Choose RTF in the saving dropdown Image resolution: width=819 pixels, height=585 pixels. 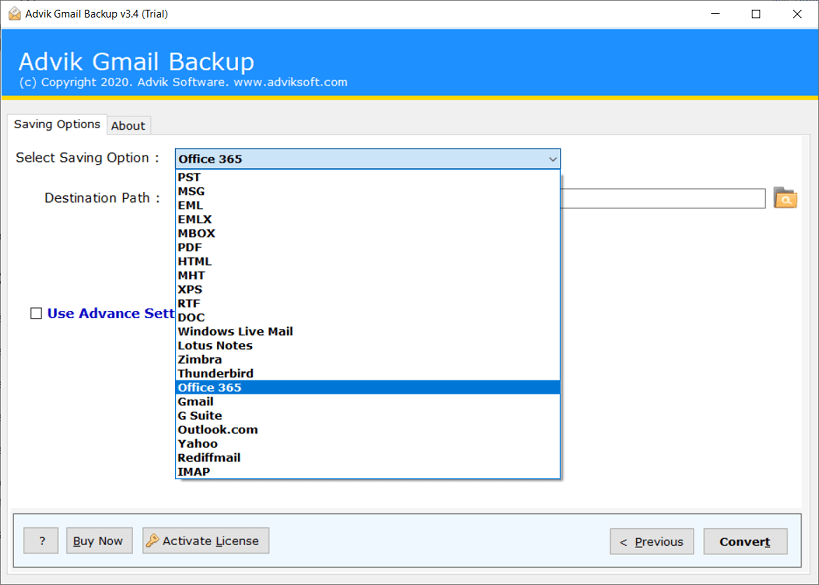click(x=368, y=303)
